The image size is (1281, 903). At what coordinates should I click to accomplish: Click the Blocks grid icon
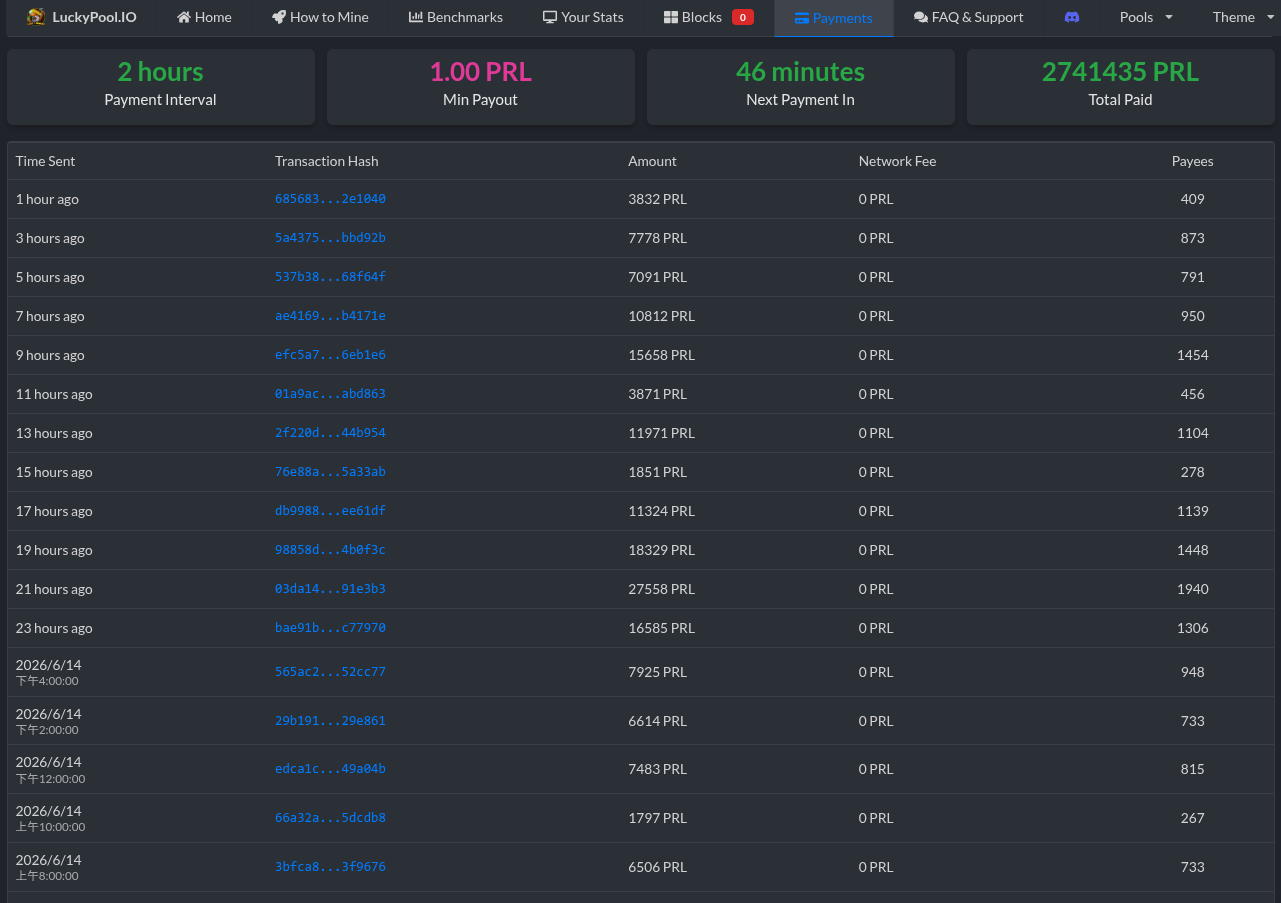click(671, 17)
